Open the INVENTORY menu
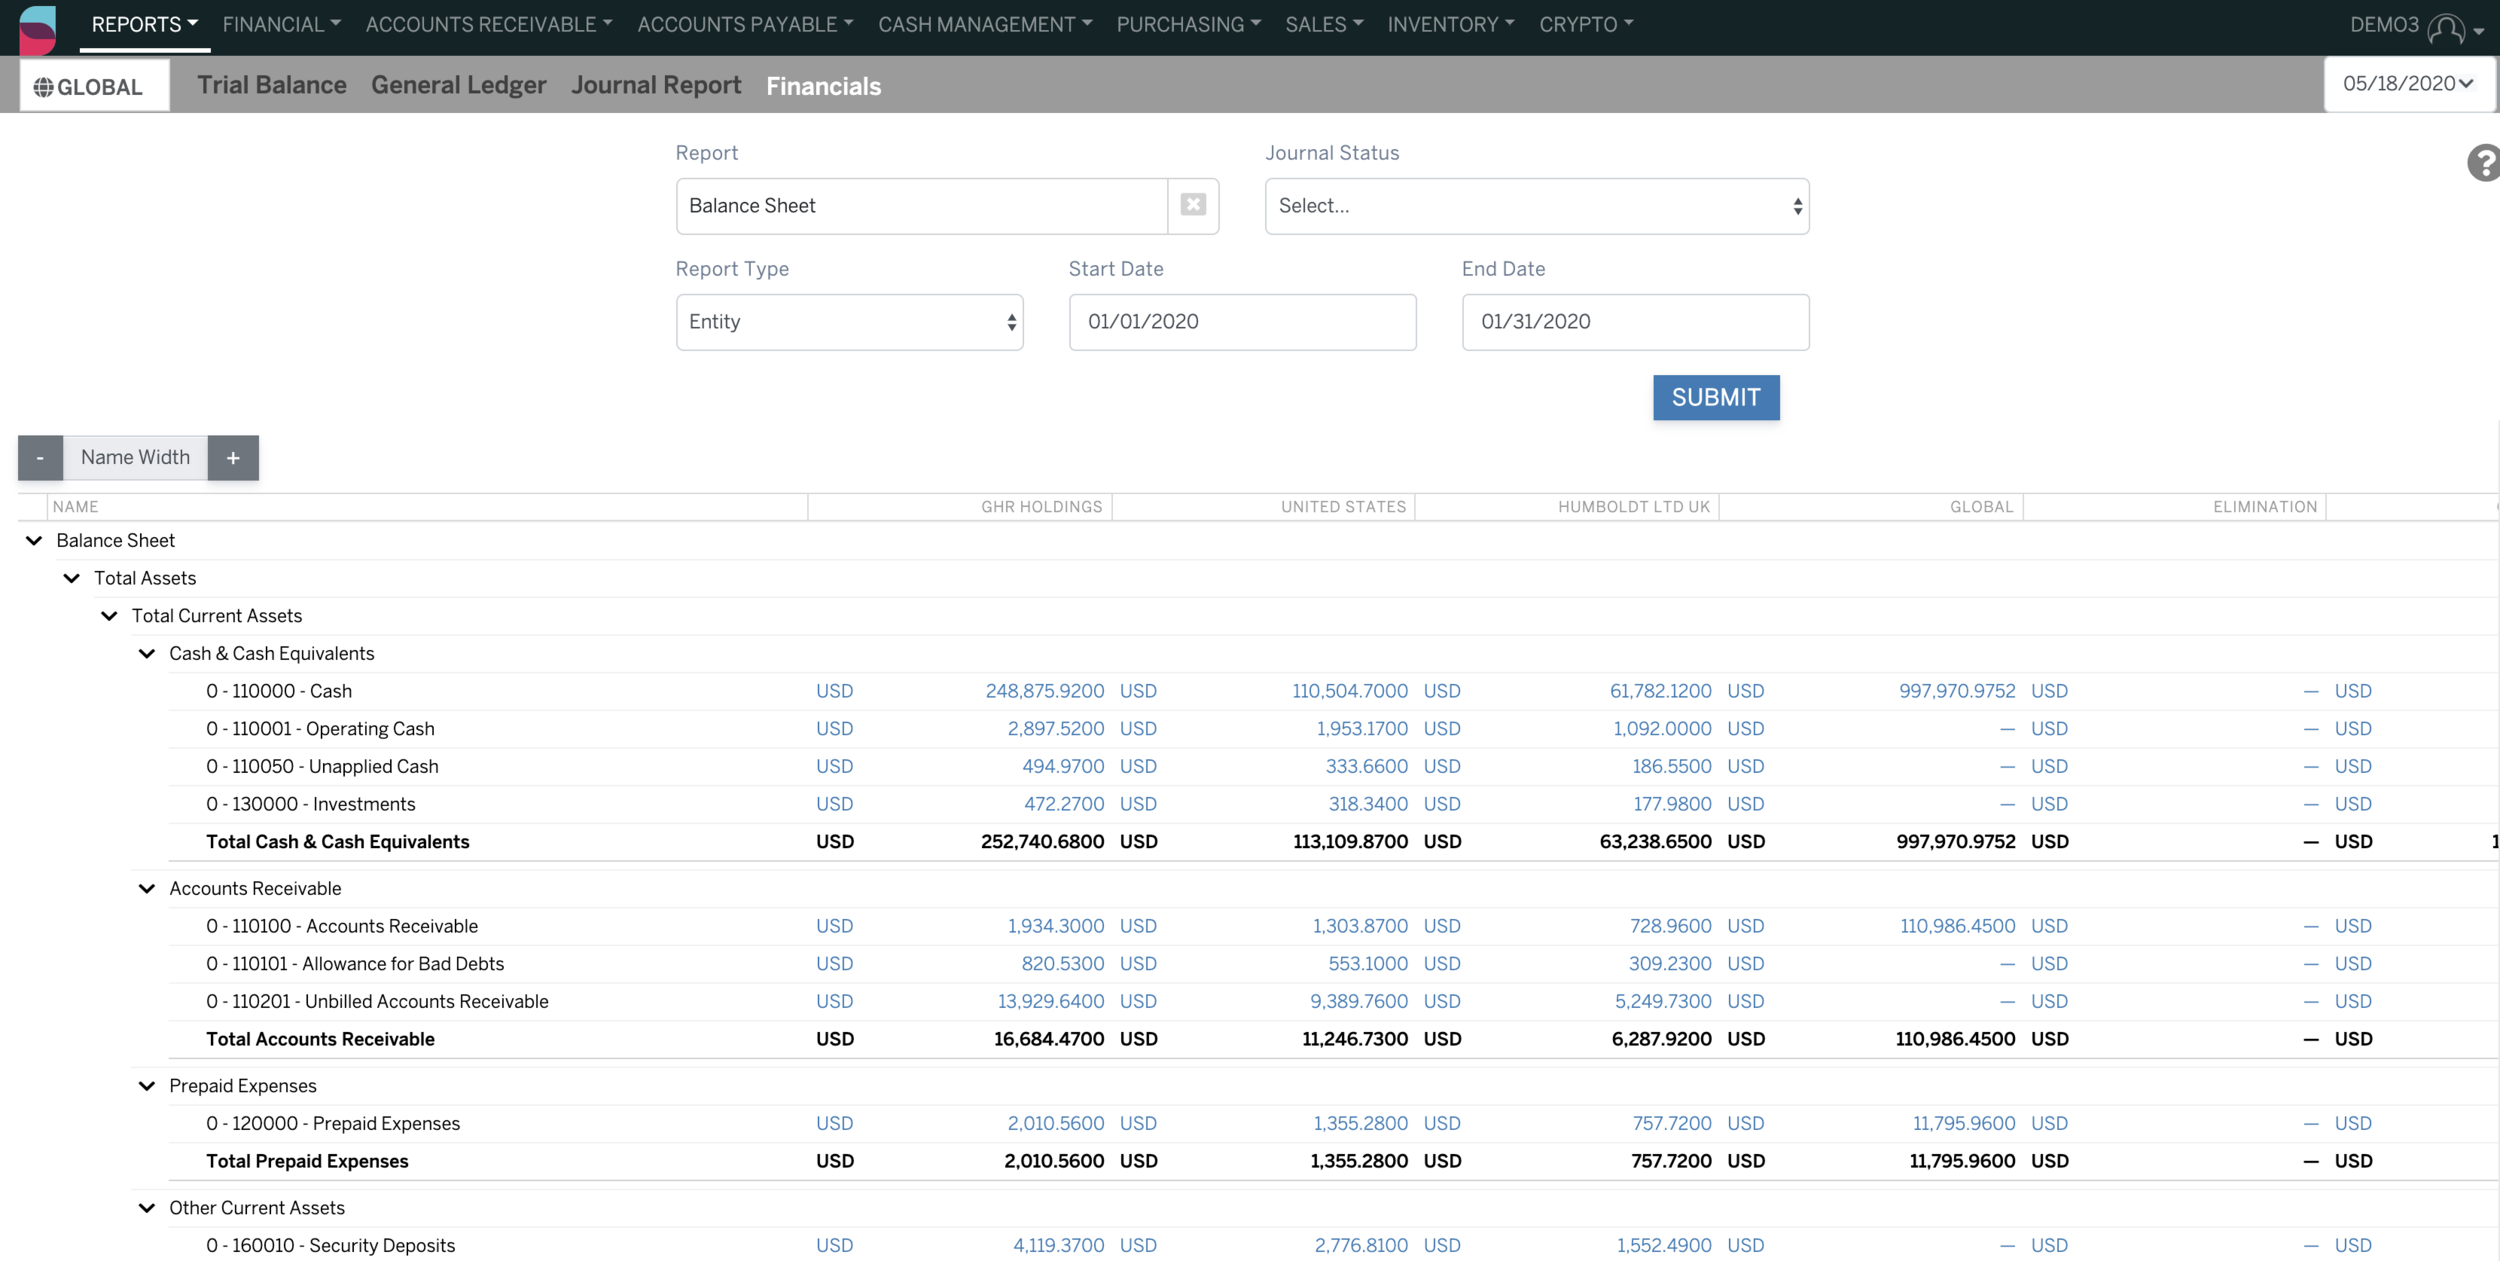Viewport: 2500px width, 1261px height. 1451,24
